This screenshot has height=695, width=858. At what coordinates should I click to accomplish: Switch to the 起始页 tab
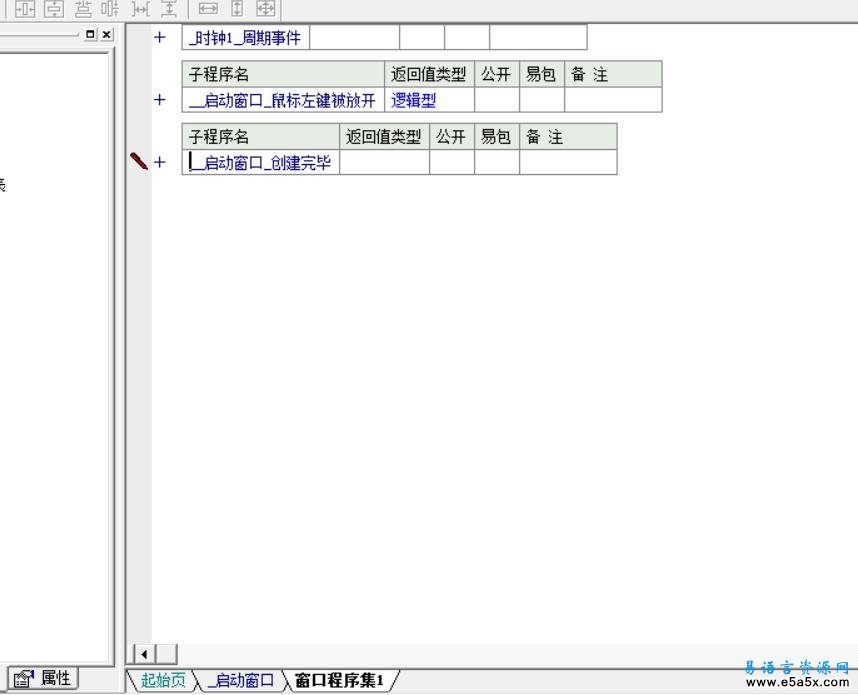click(x=162, y=681)
